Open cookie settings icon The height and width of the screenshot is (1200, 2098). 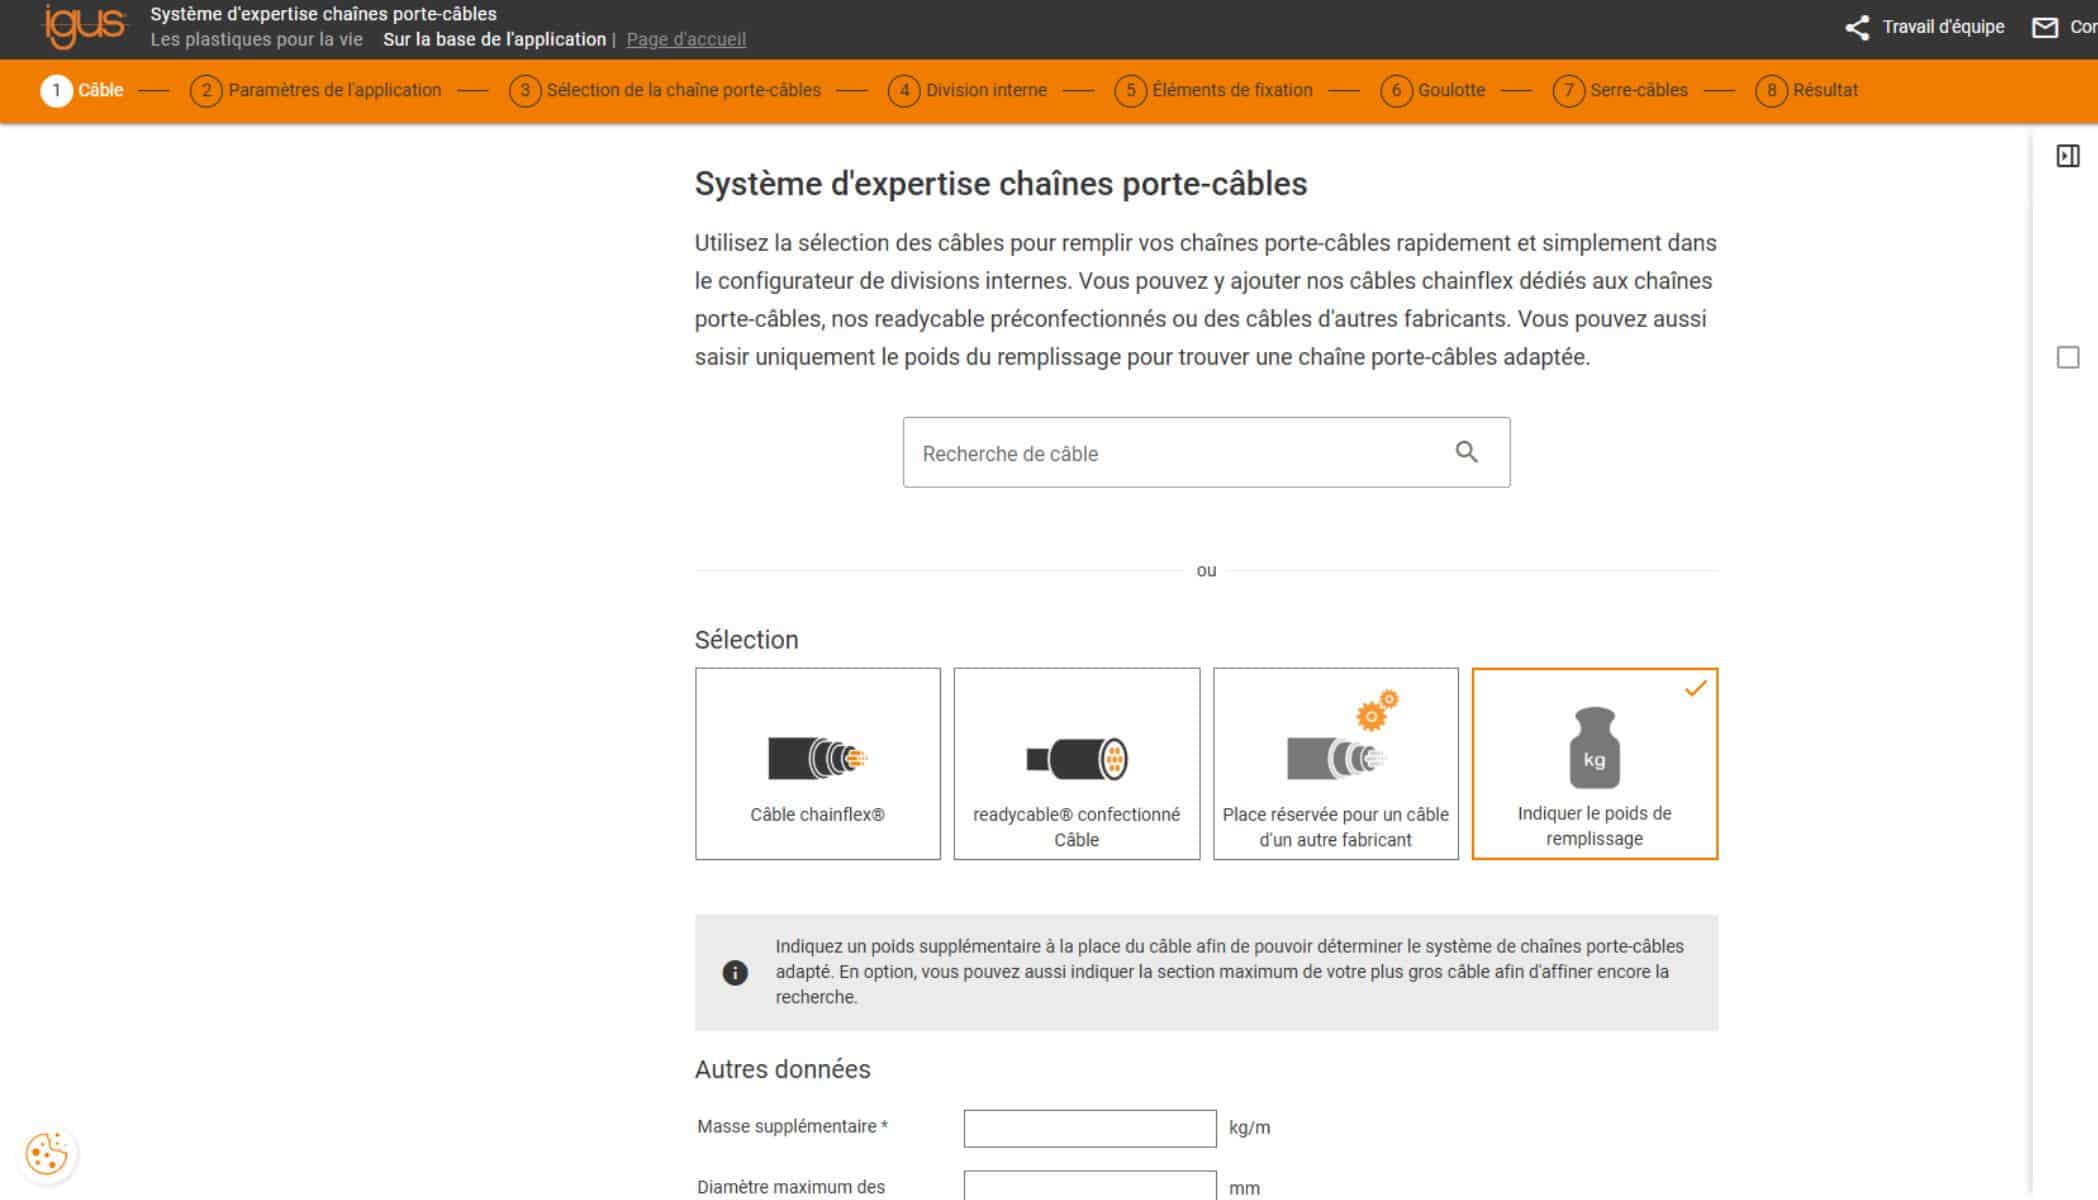click(47, 1154)
